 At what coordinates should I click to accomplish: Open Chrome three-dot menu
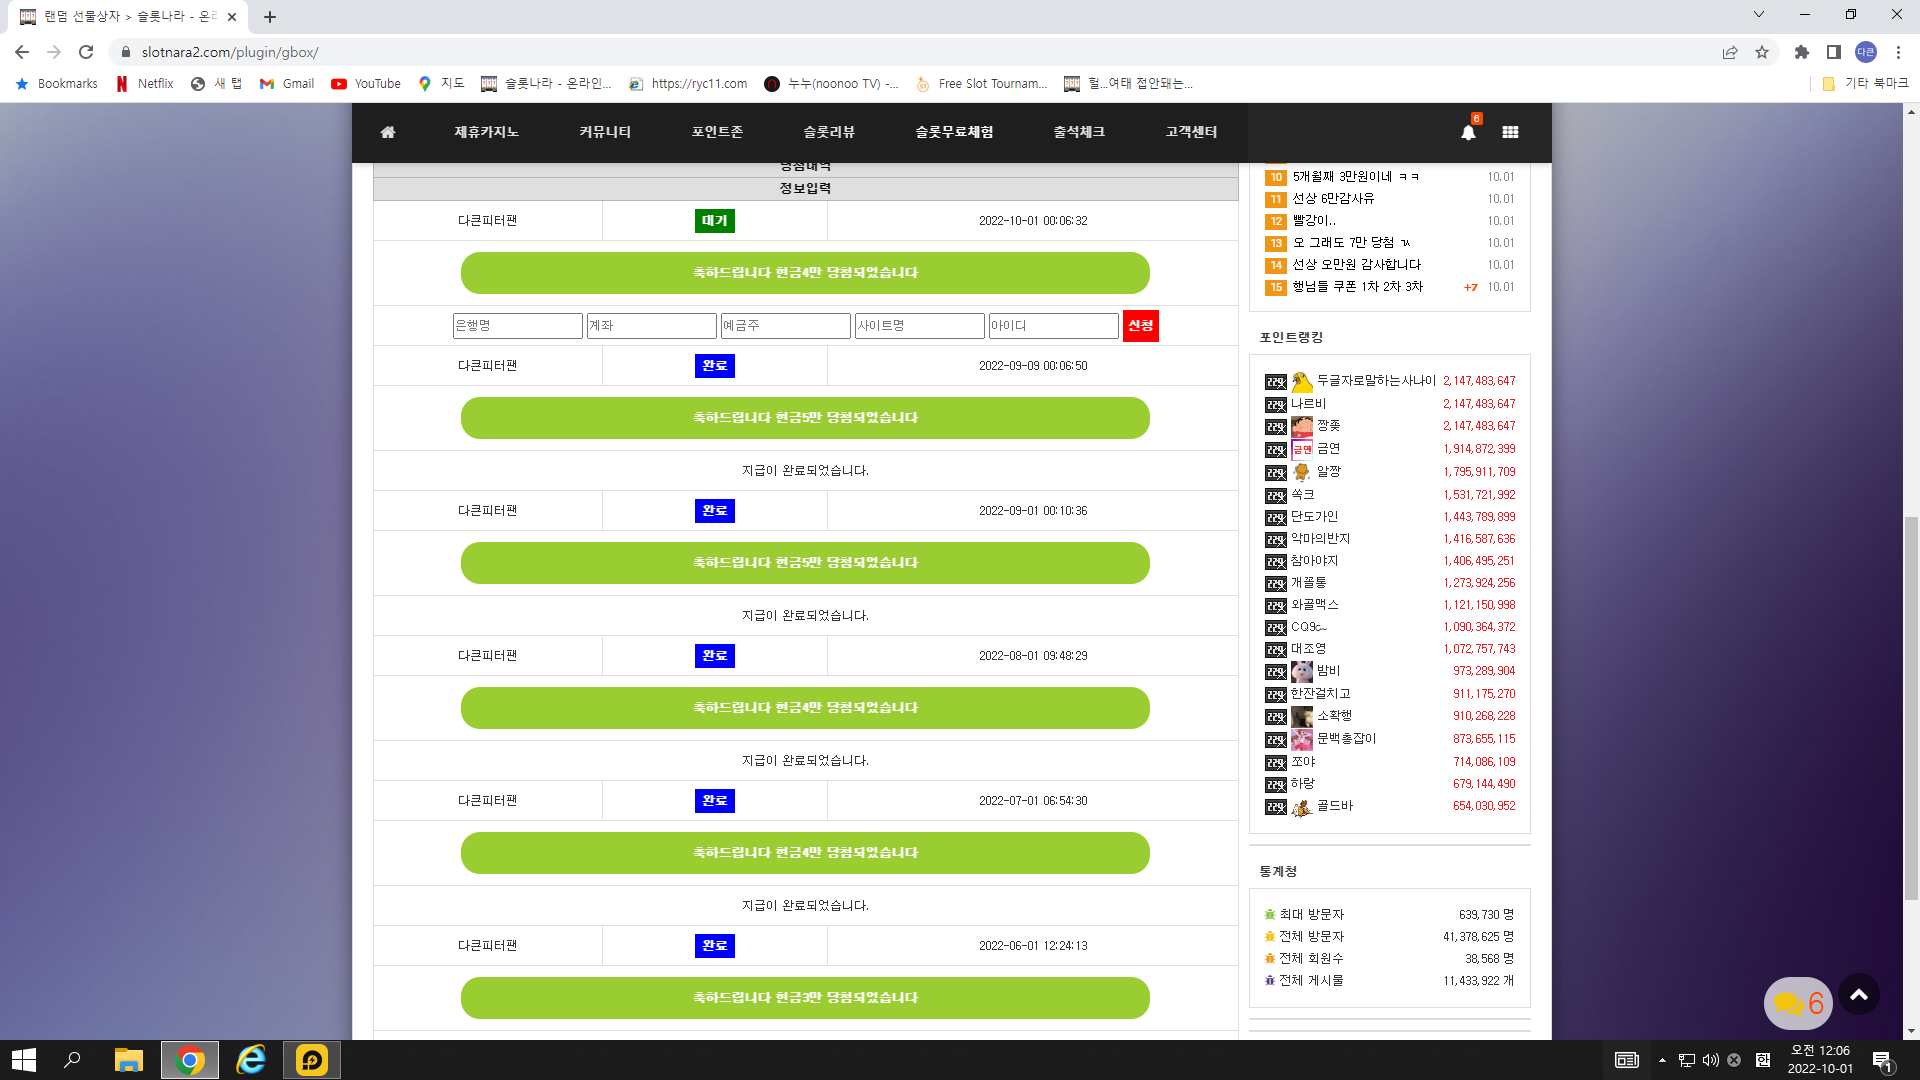point(1898,52)
